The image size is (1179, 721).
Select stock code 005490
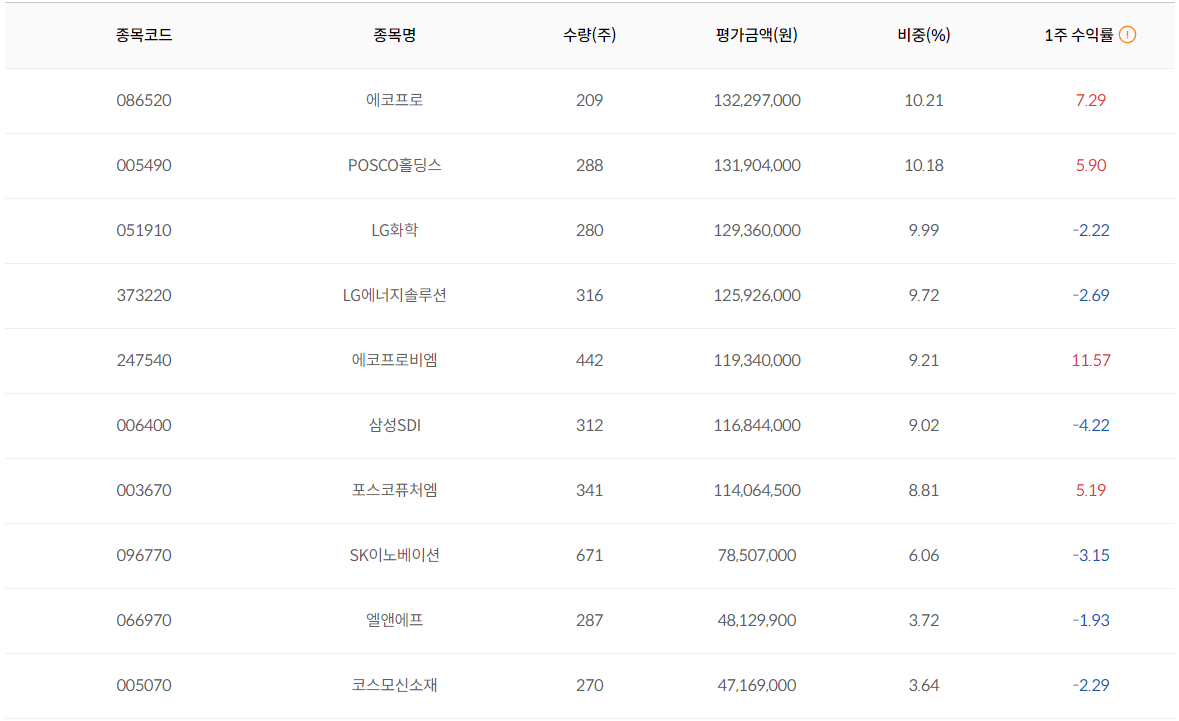(x=144, y=165)
